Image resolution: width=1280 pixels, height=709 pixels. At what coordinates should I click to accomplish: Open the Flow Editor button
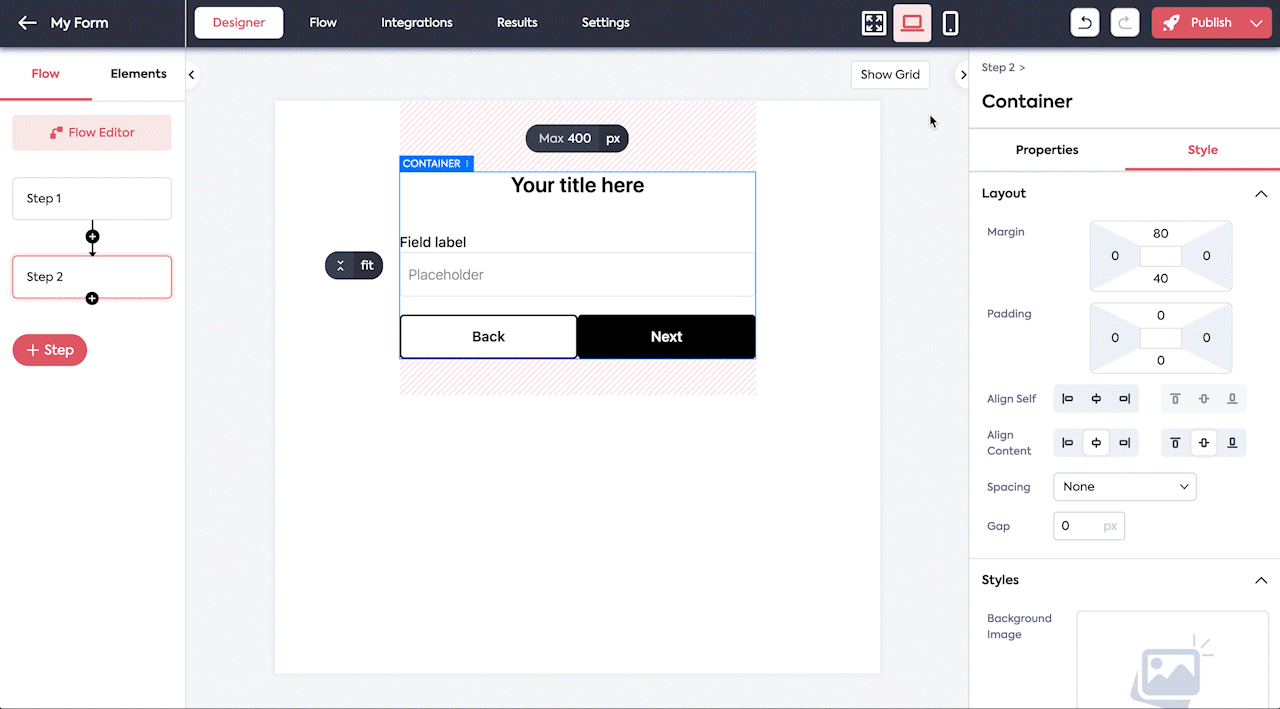(x=92, y=133)
